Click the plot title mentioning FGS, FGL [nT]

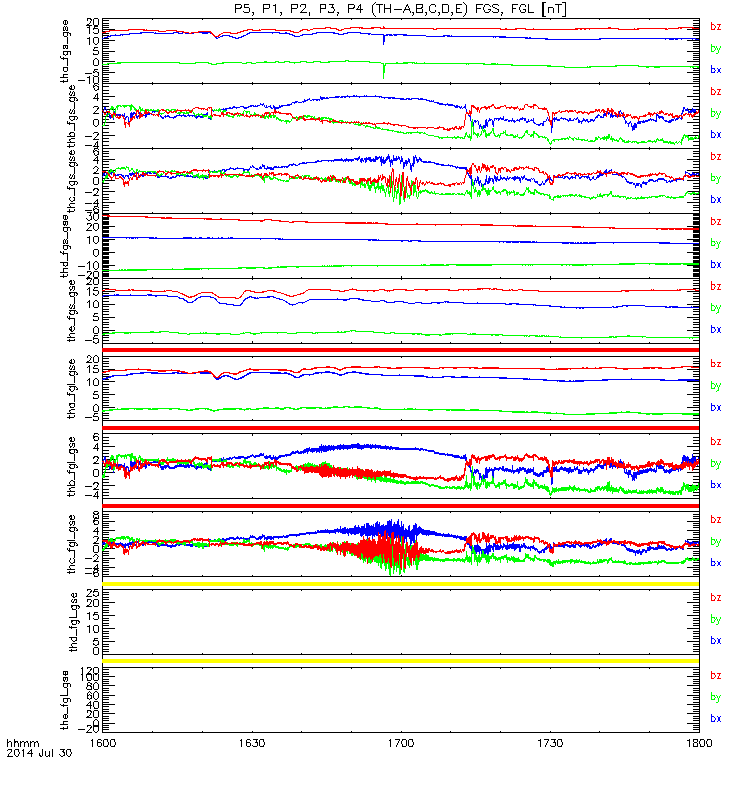(400, 9)
